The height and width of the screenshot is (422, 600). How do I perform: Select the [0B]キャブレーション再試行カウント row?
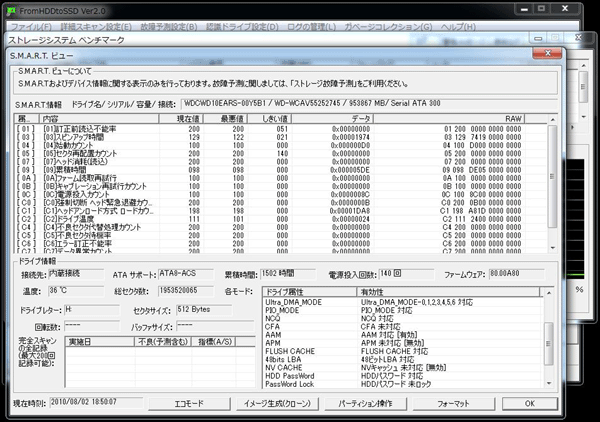281,186
